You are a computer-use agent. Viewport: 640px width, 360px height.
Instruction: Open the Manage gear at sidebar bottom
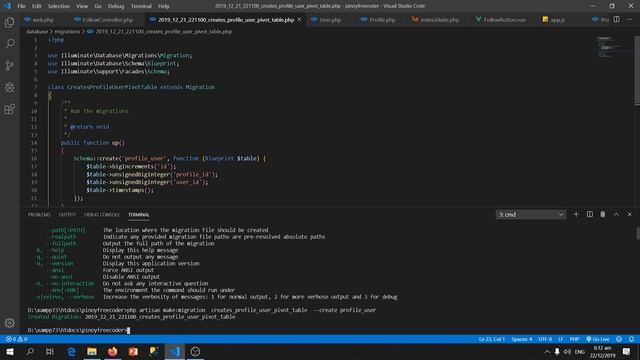[x=9, y=323]
